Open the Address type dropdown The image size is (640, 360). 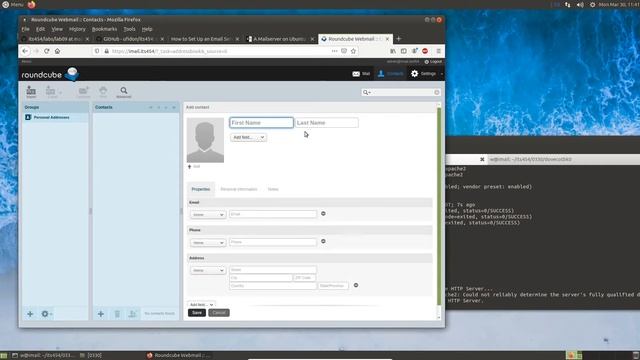(x=208, y=271)
